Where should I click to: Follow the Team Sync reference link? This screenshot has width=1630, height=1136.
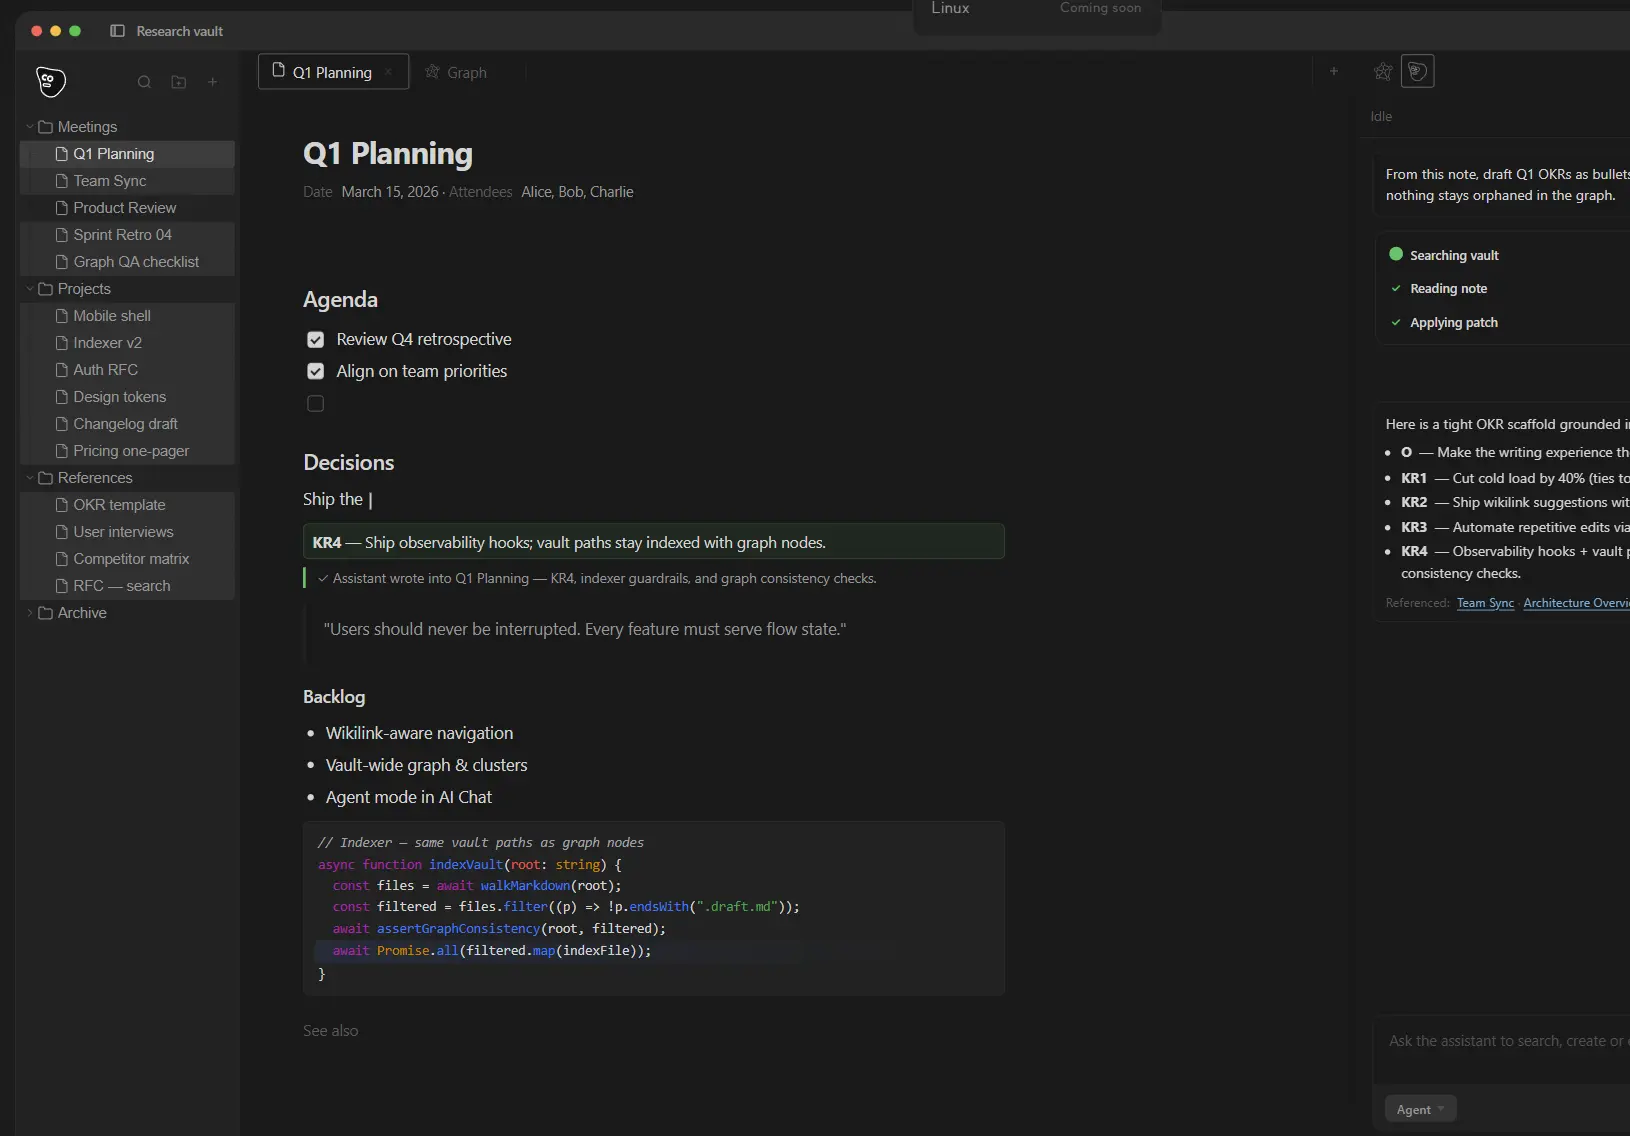[1485, 603]
